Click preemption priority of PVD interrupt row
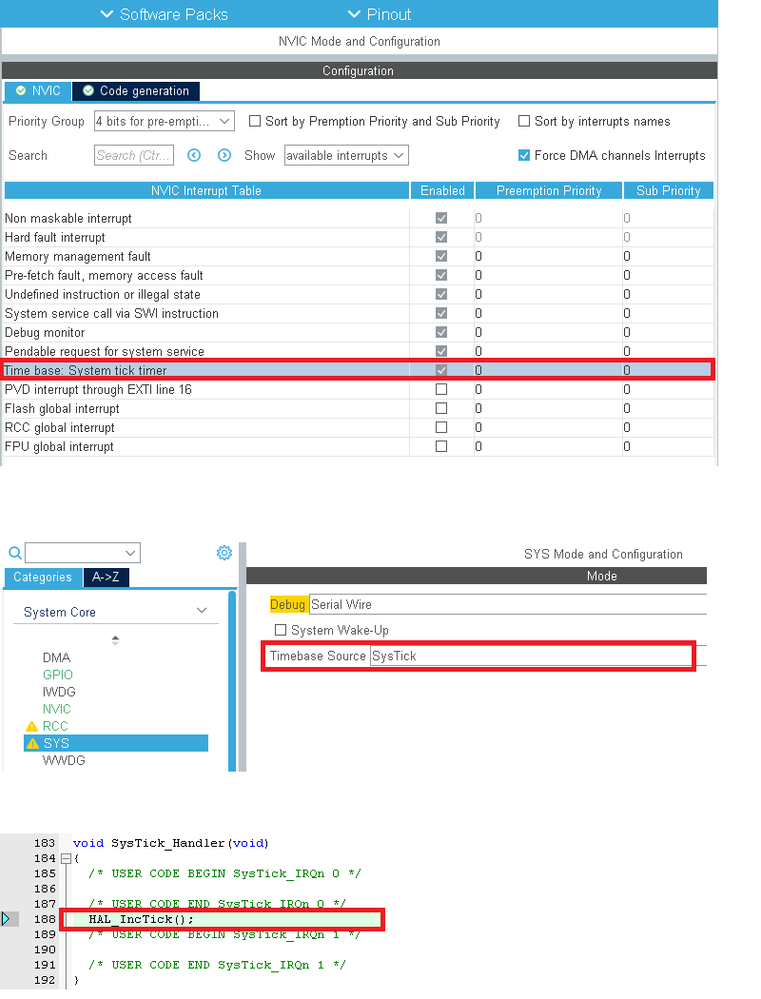 [479, 389]
